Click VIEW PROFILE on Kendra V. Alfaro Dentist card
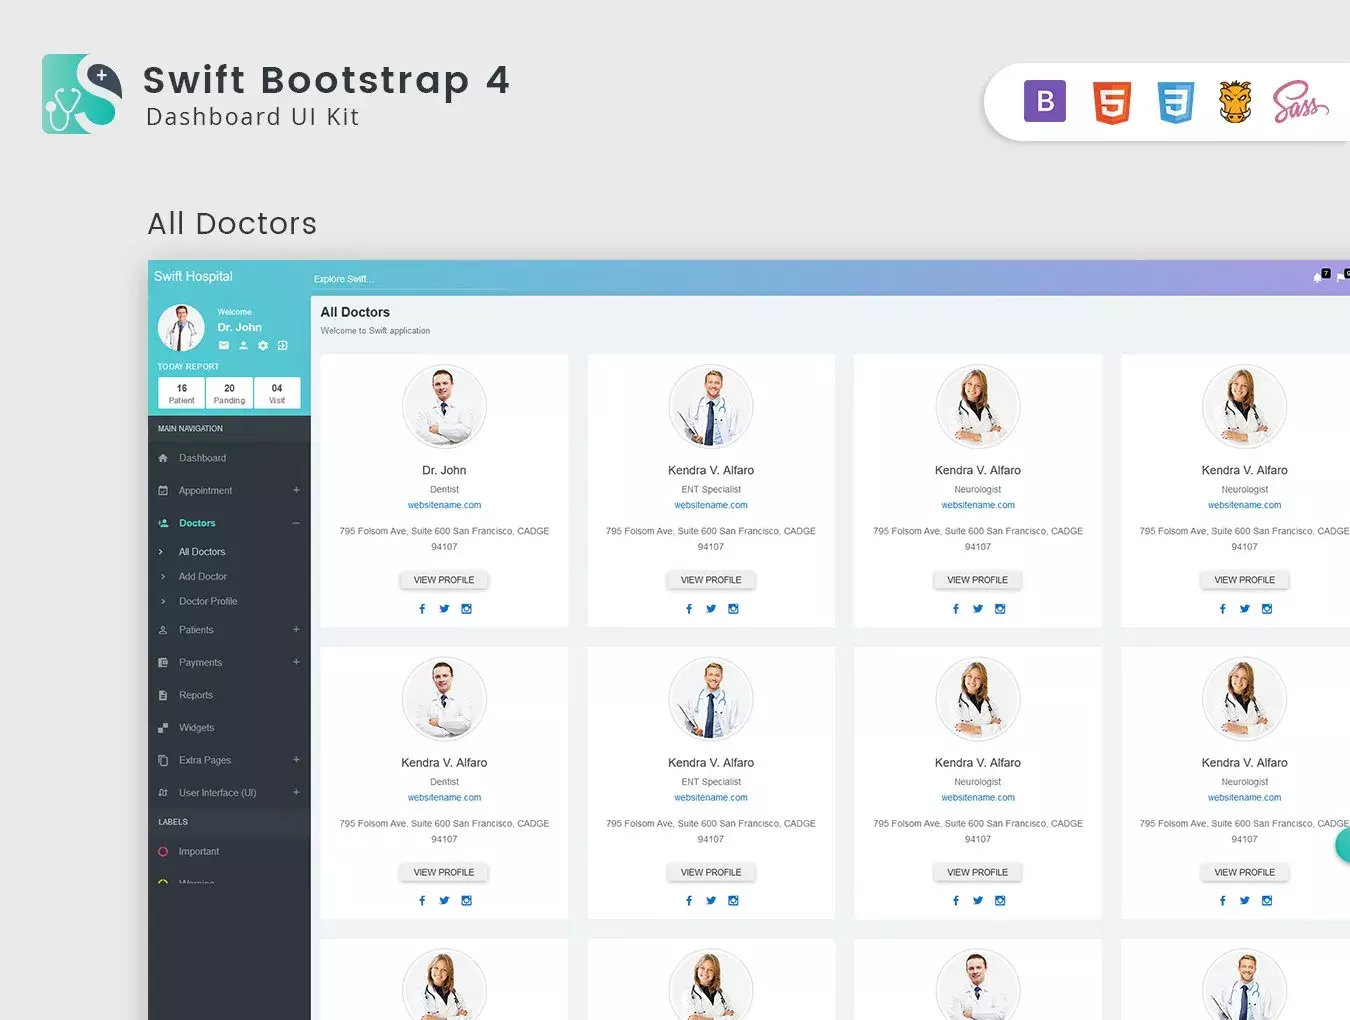 [x=444, y=873]
